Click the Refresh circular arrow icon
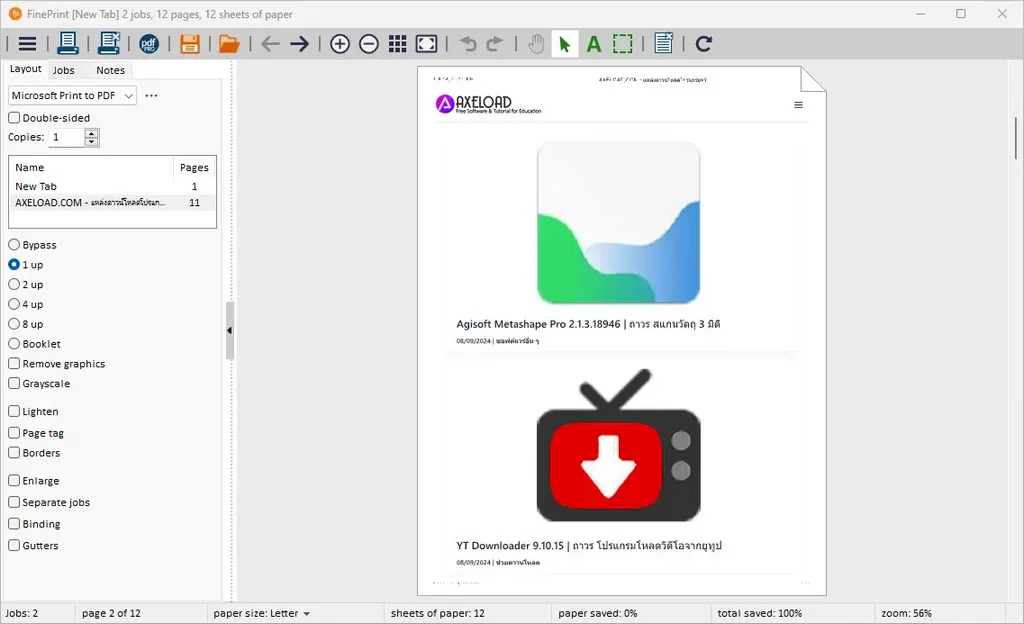 click(x=703, y=44)
